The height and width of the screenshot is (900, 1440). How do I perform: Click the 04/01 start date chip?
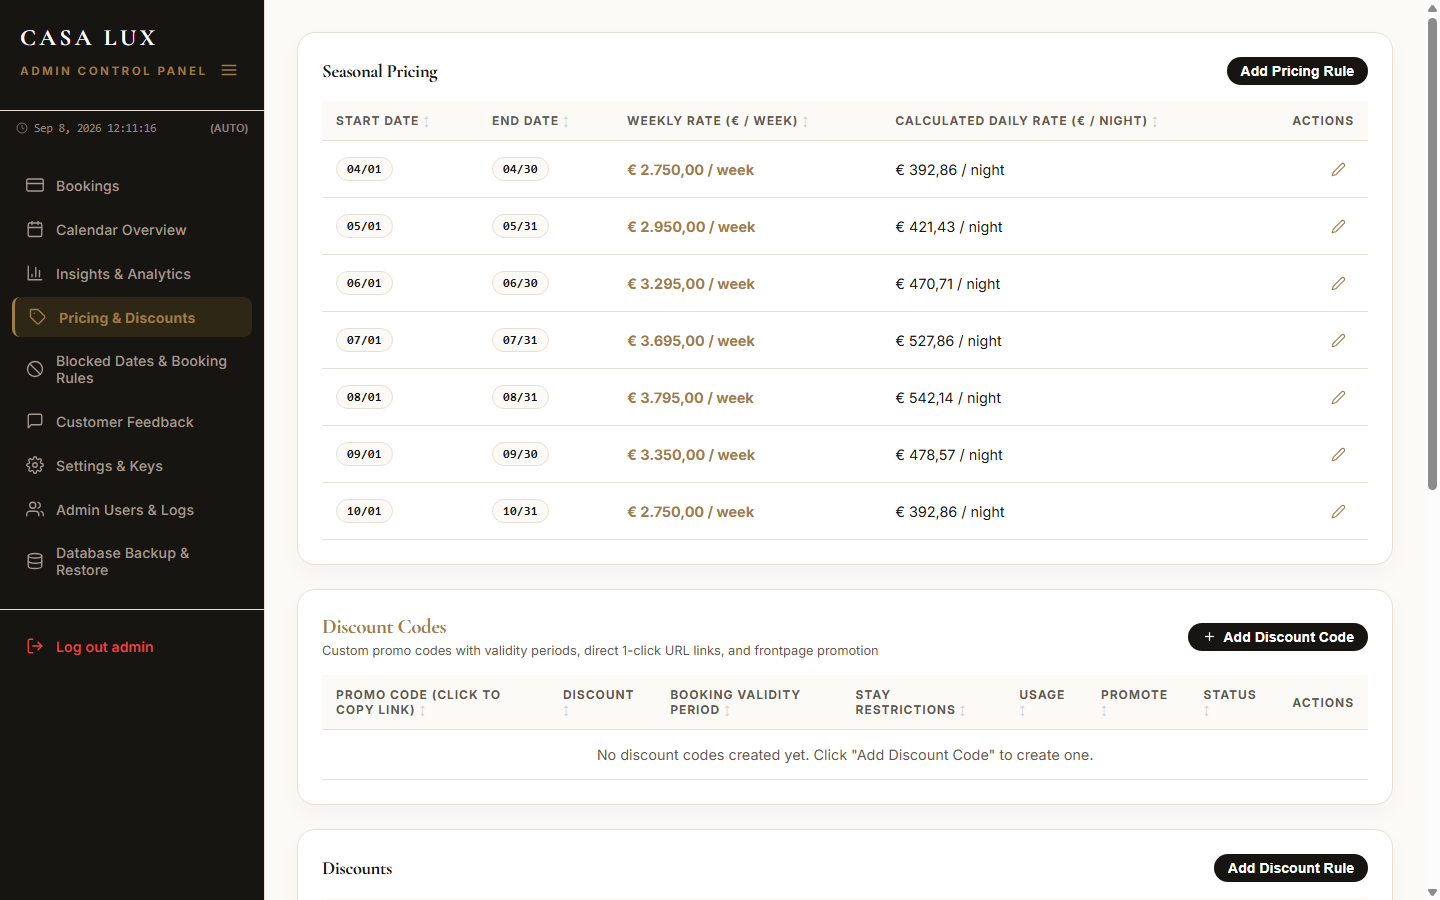pos(364,169)
